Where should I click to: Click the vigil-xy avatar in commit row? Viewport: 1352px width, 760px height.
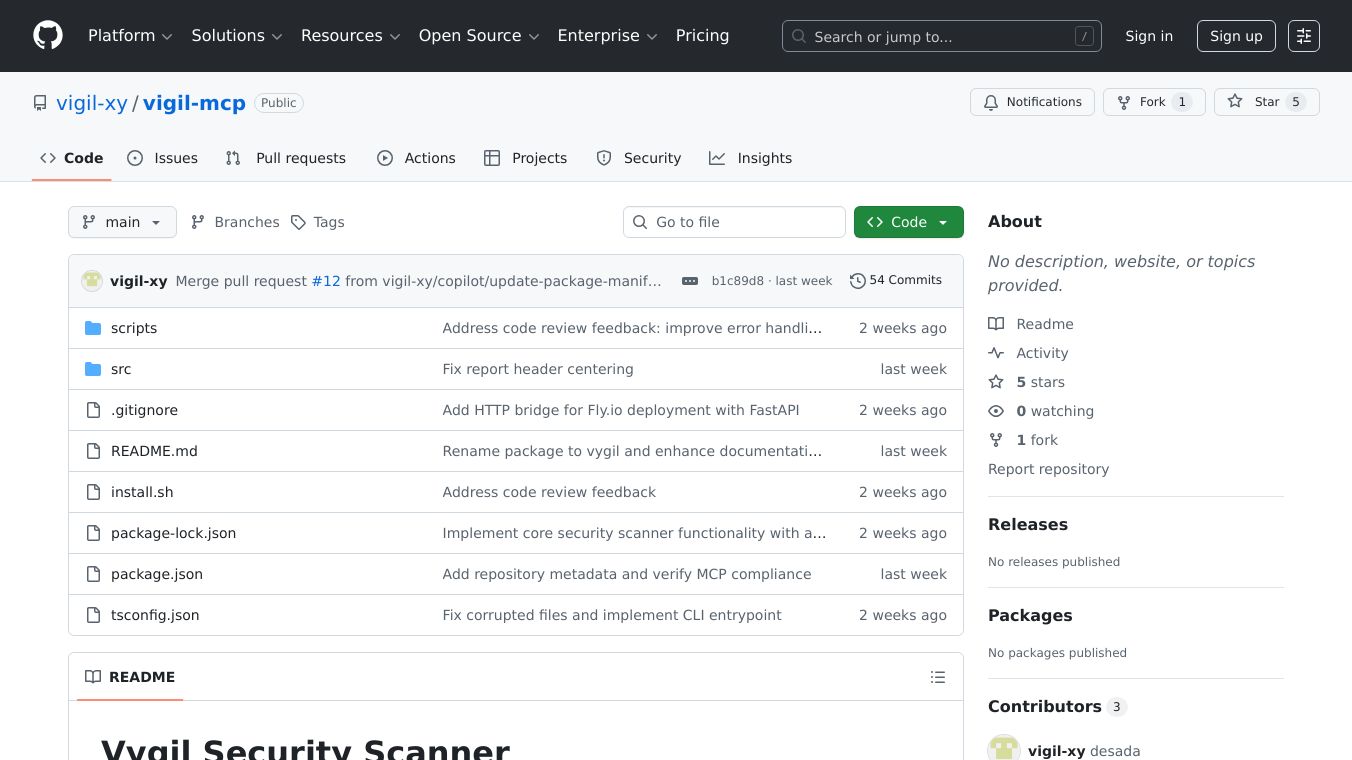(x=92, y=281)
